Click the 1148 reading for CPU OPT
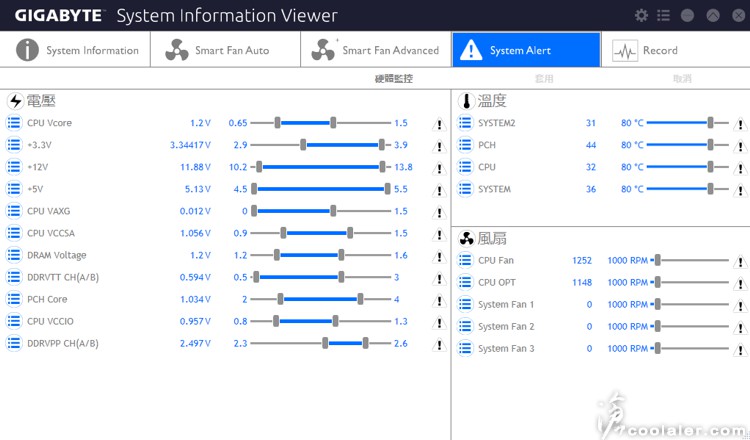Screen dimensions: 750x440 [582, 282]
